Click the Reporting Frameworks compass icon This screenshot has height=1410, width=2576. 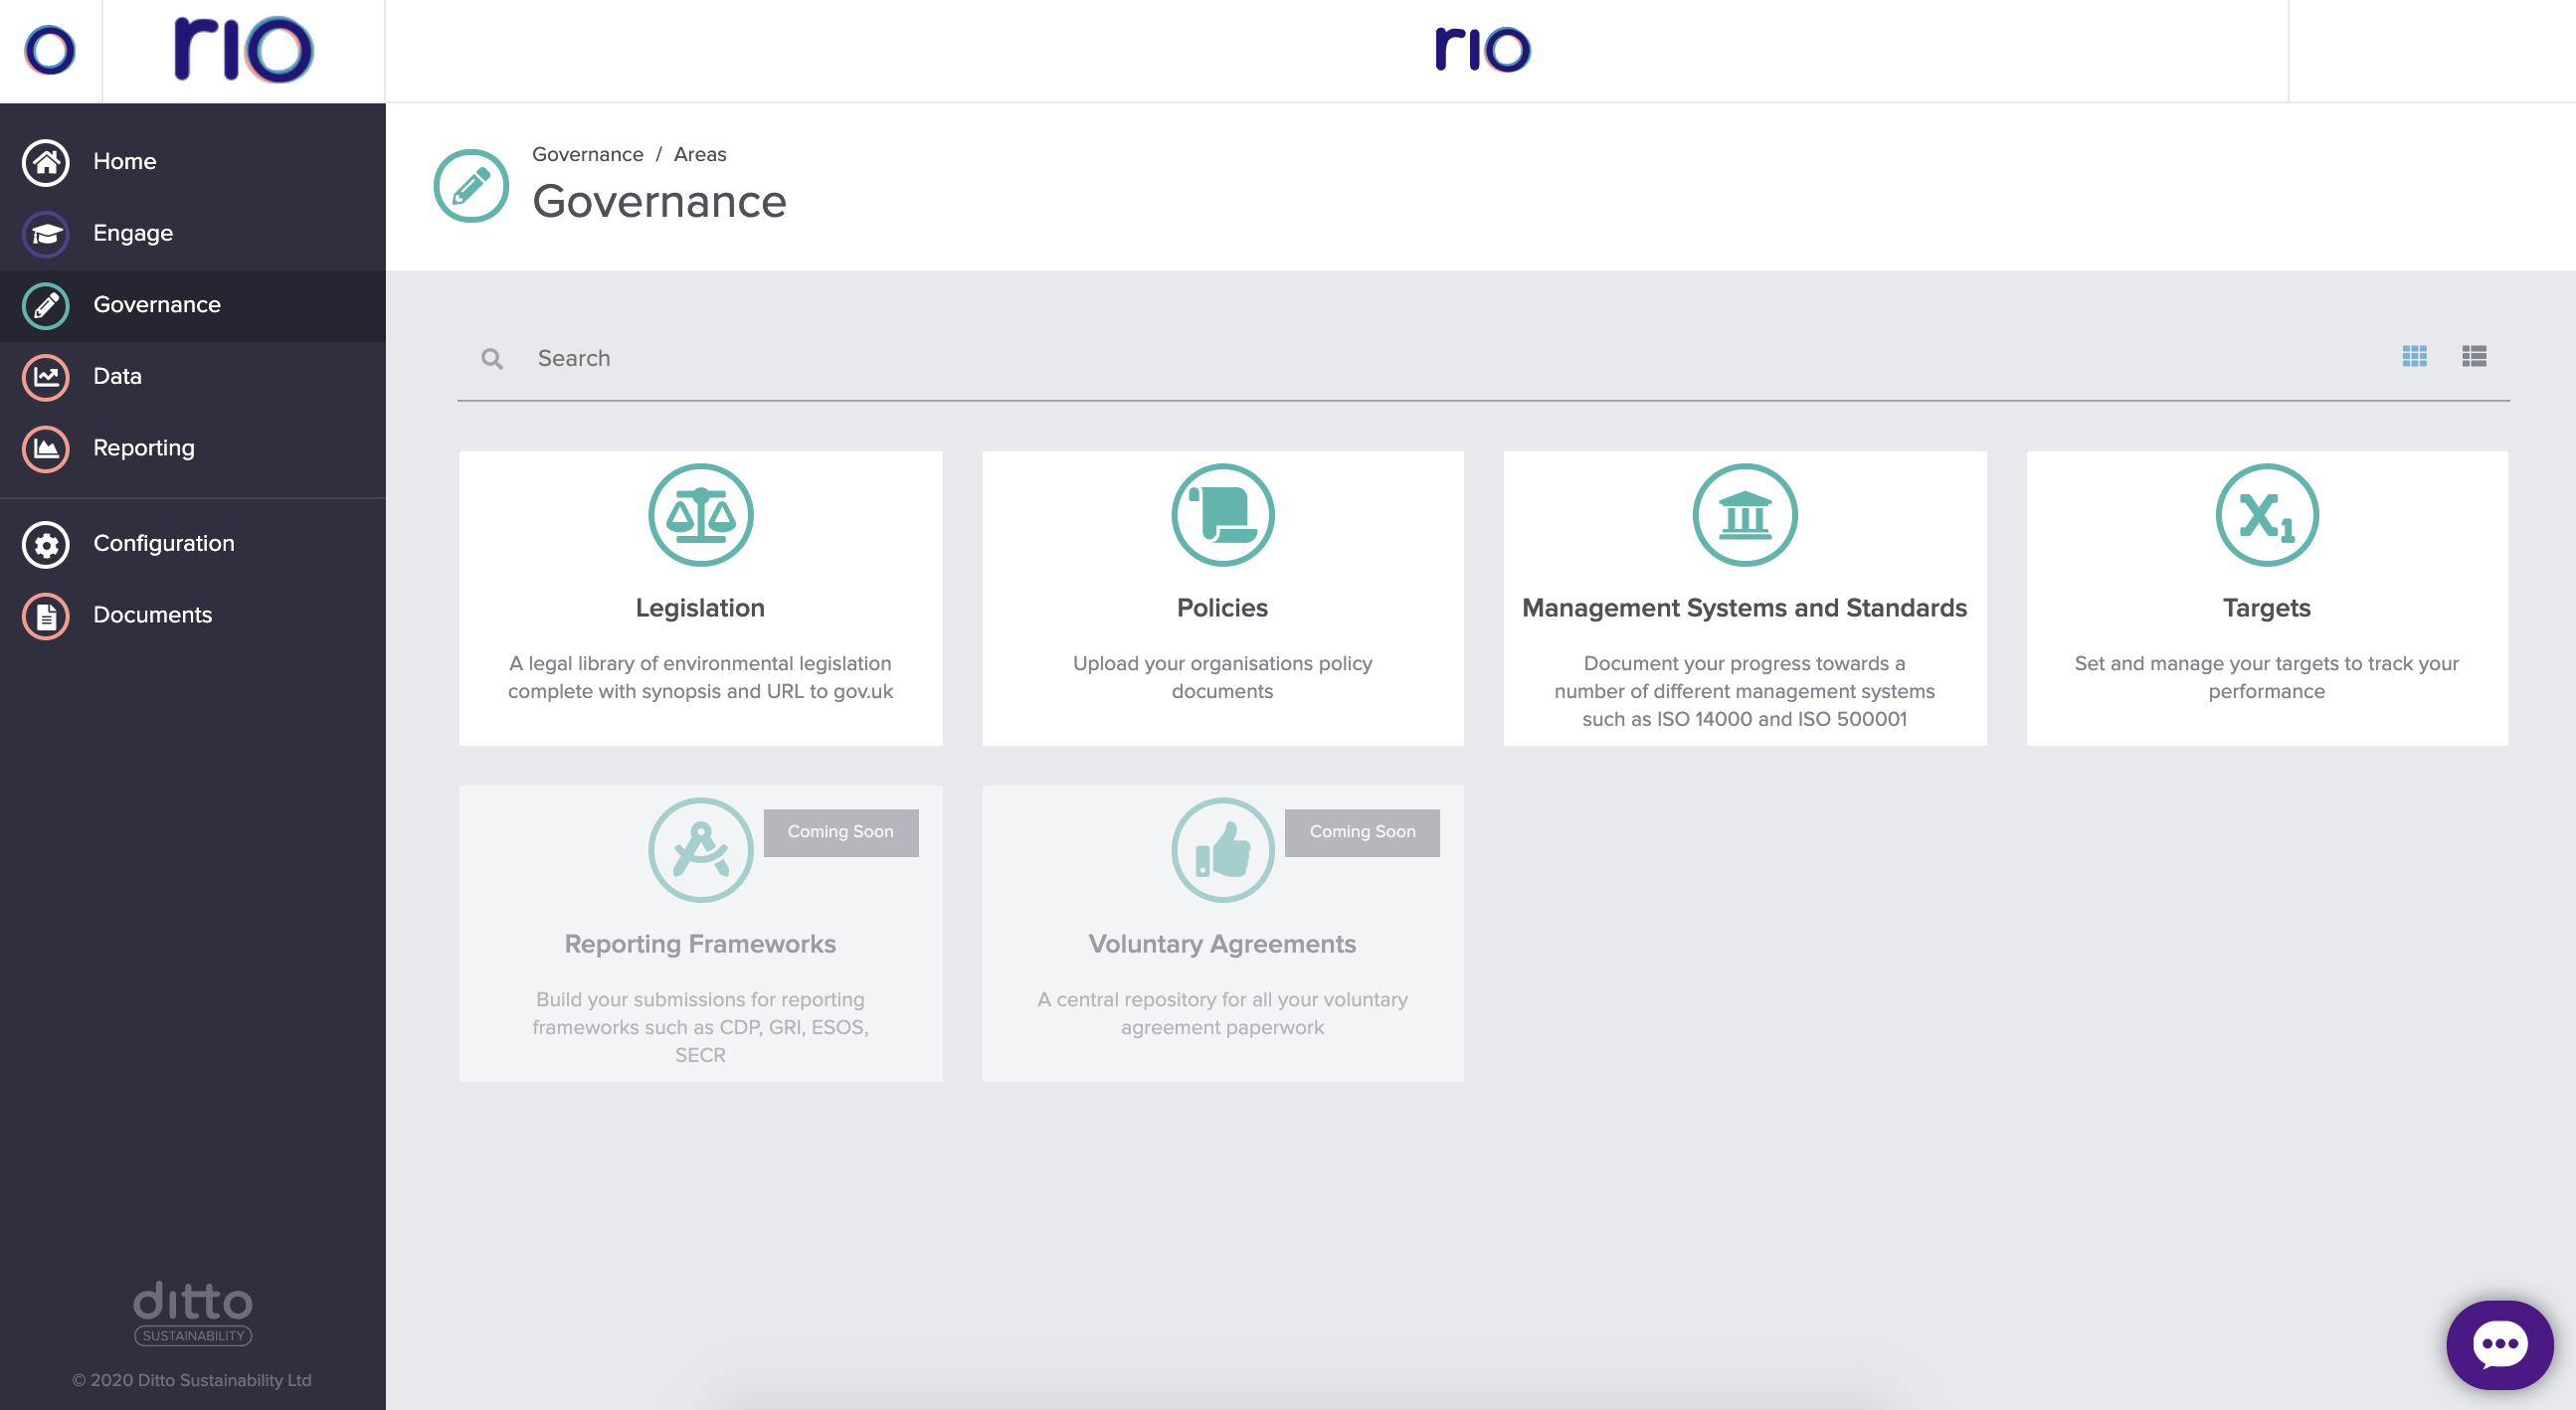(x=700, y=850)
